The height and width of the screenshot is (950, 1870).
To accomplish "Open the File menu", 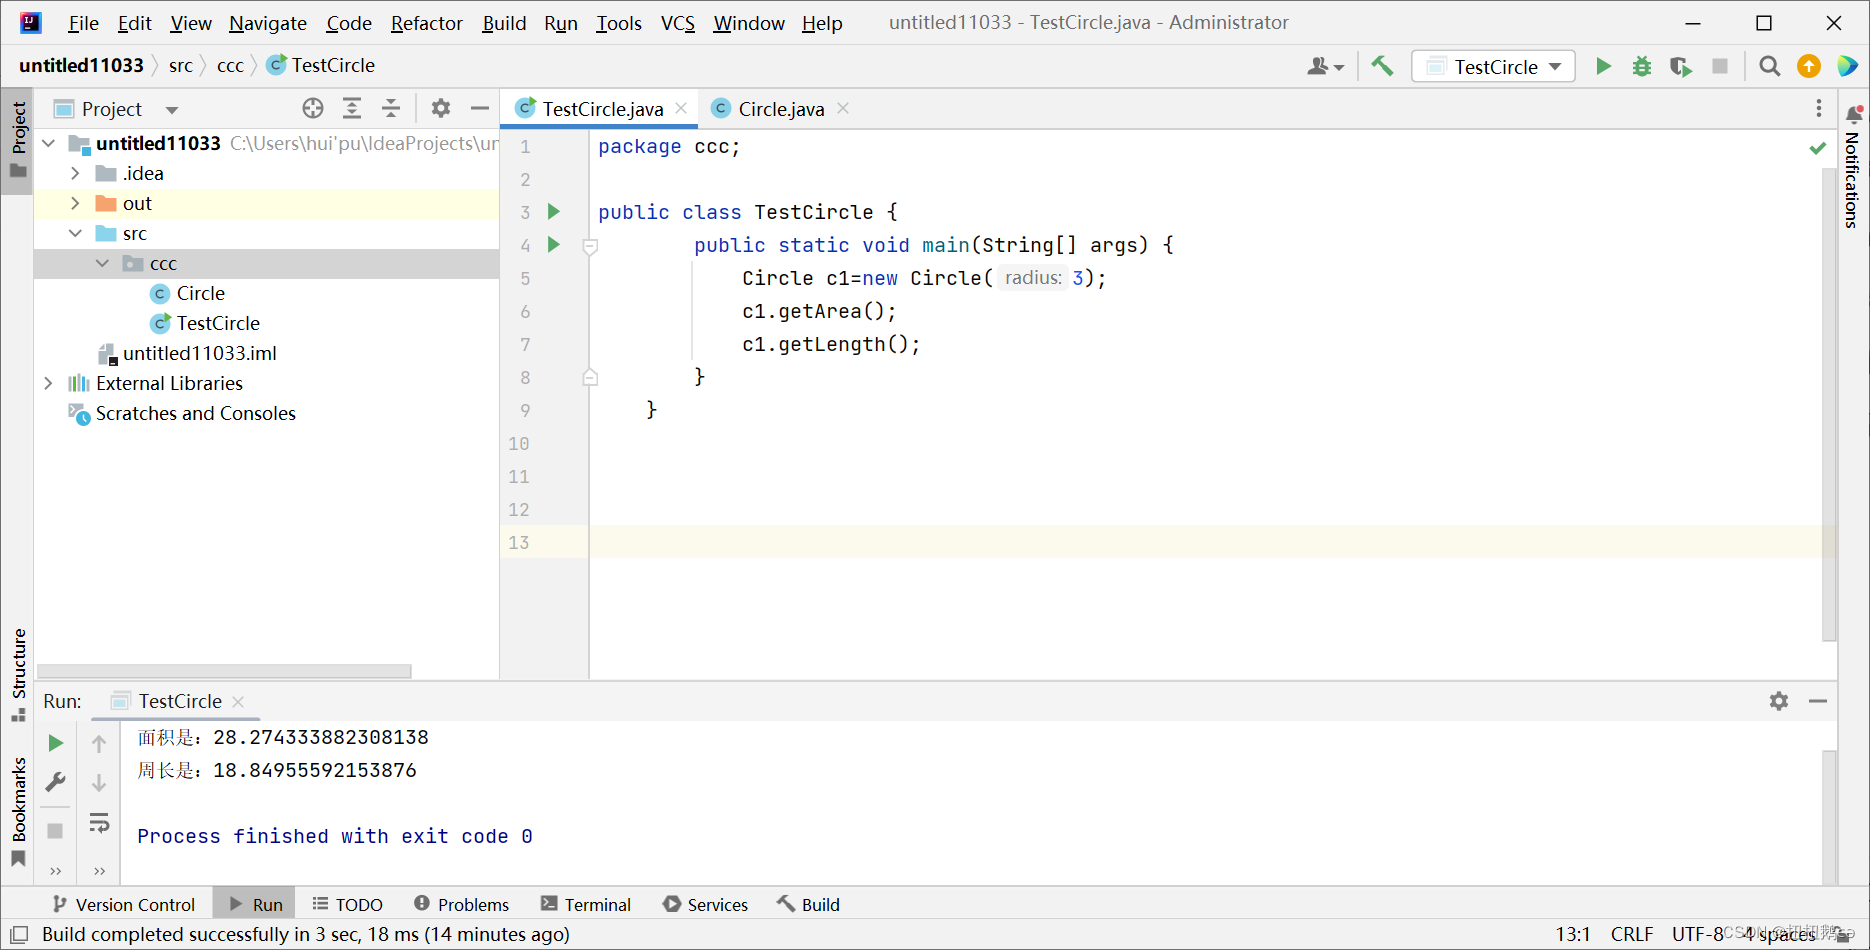I will (83, 23).
